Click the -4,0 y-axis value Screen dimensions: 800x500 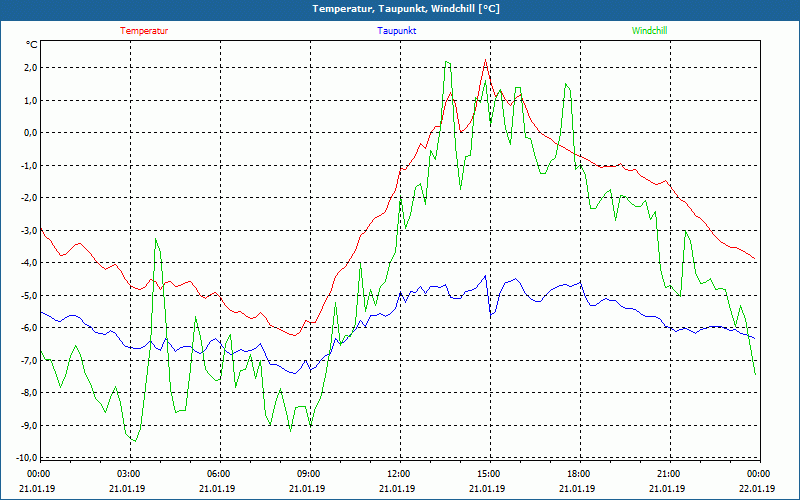pyautogui.click(x=29, y=263)
